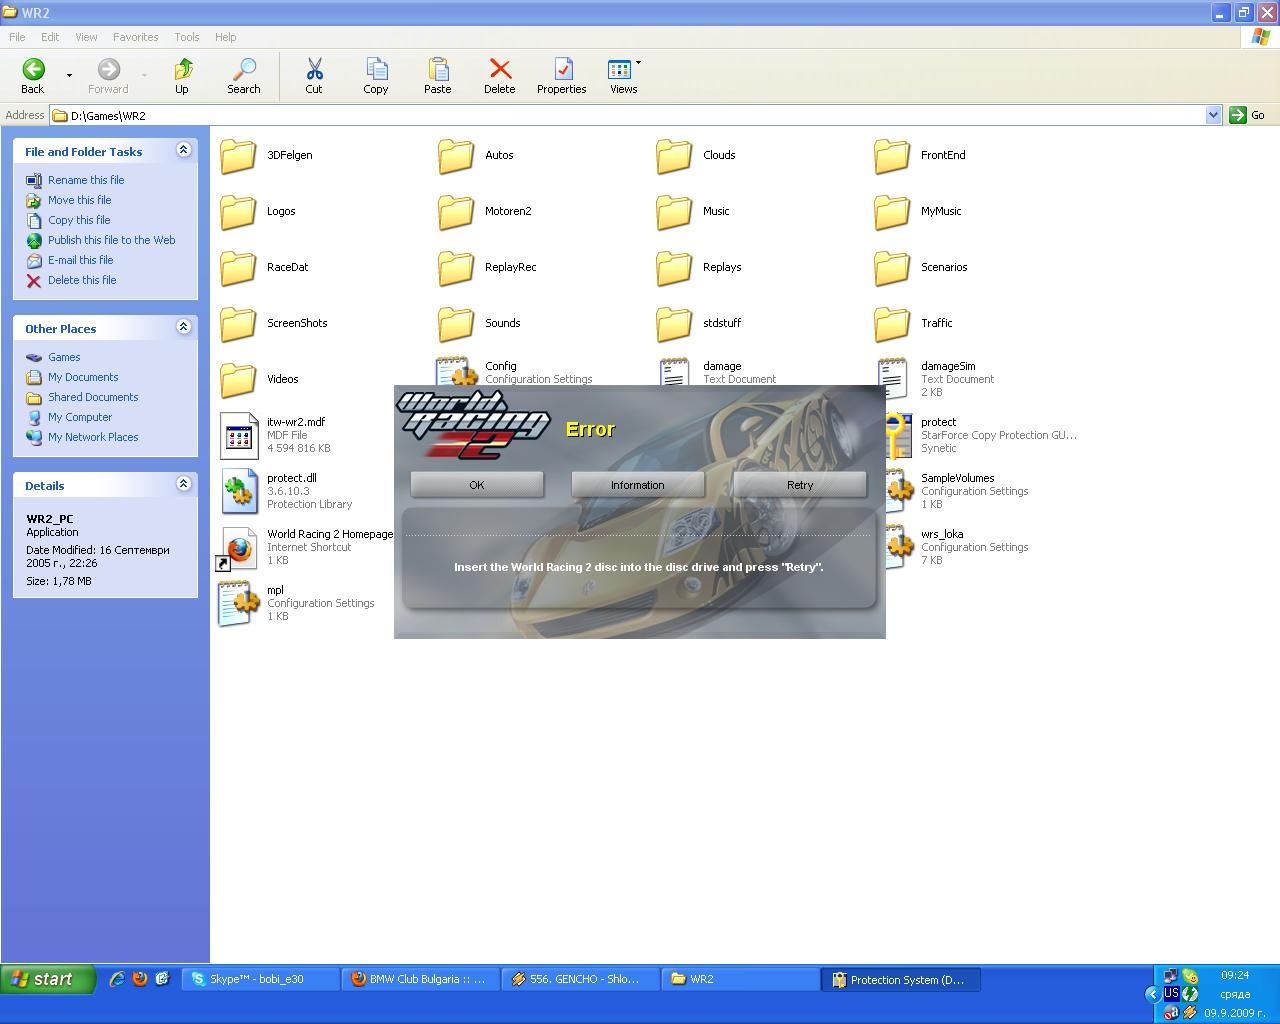Viewport: 1280px width, 1024px height.
Task: Cut the selected file
Action: click(x=314, y=76)
